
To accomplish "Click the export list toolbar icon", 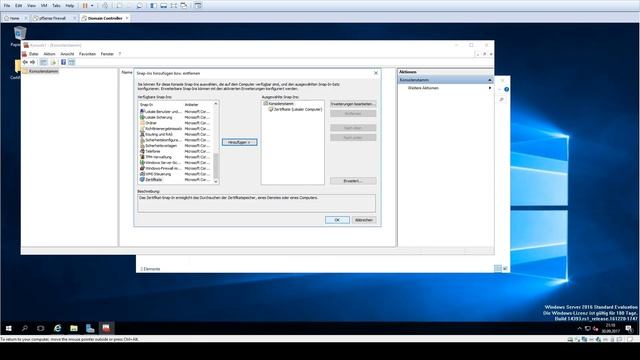I will pos(53,62).
